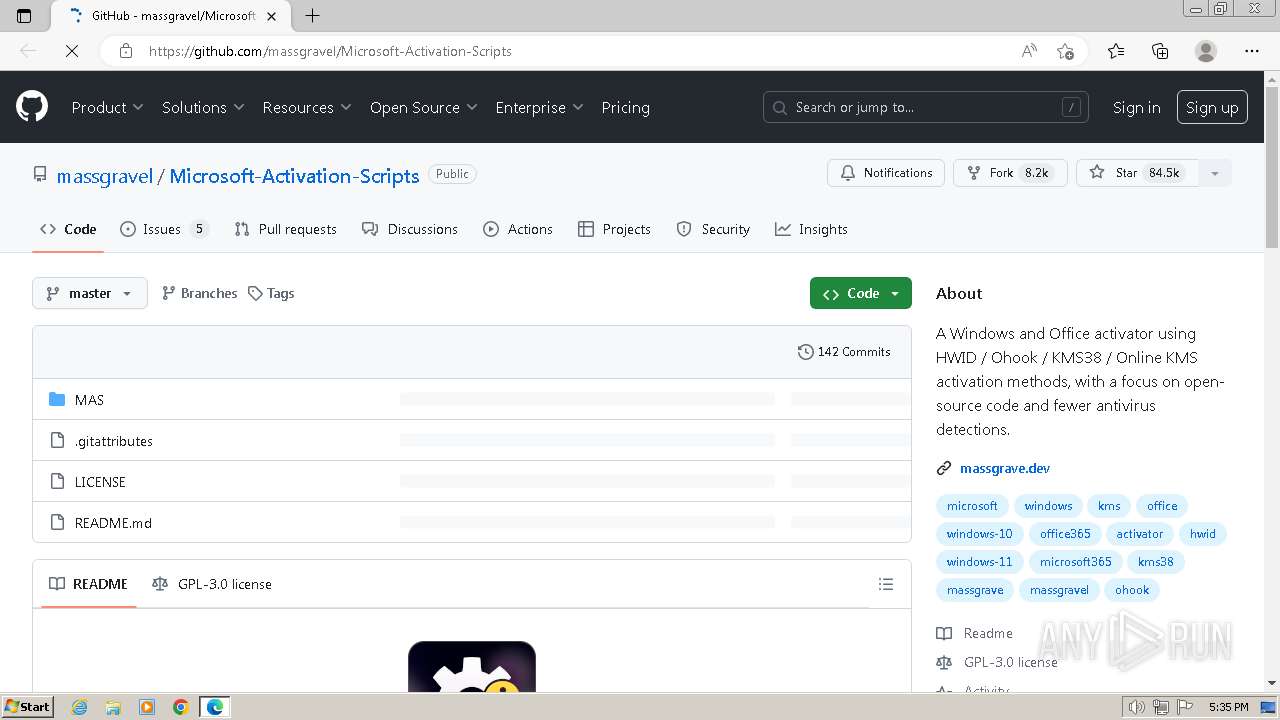The width and height of the screenshot is (1280, 720).
Task: Open the LICENSE file
Action: (x=100, y=482)
